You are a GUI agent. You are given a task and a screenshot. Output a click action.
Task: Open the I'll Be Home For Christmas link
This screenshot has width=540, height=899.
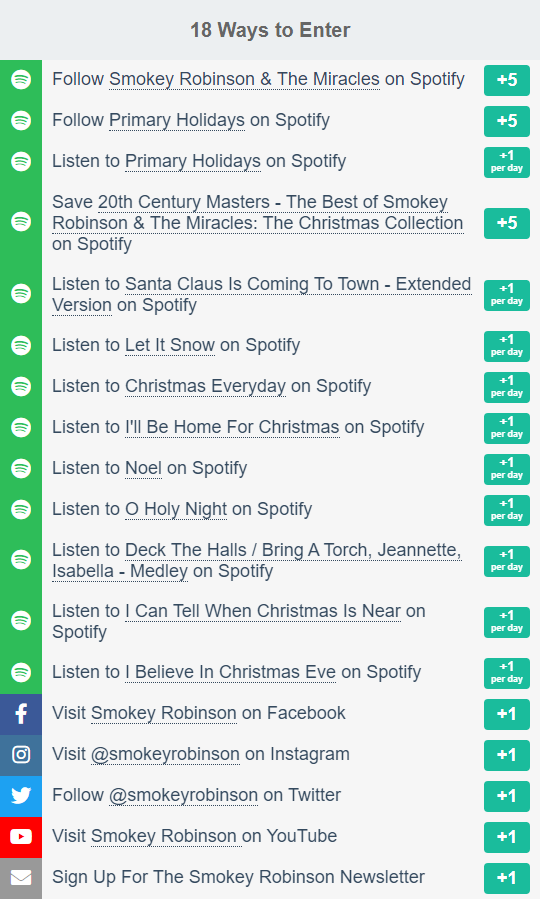[x=232, y=427]
